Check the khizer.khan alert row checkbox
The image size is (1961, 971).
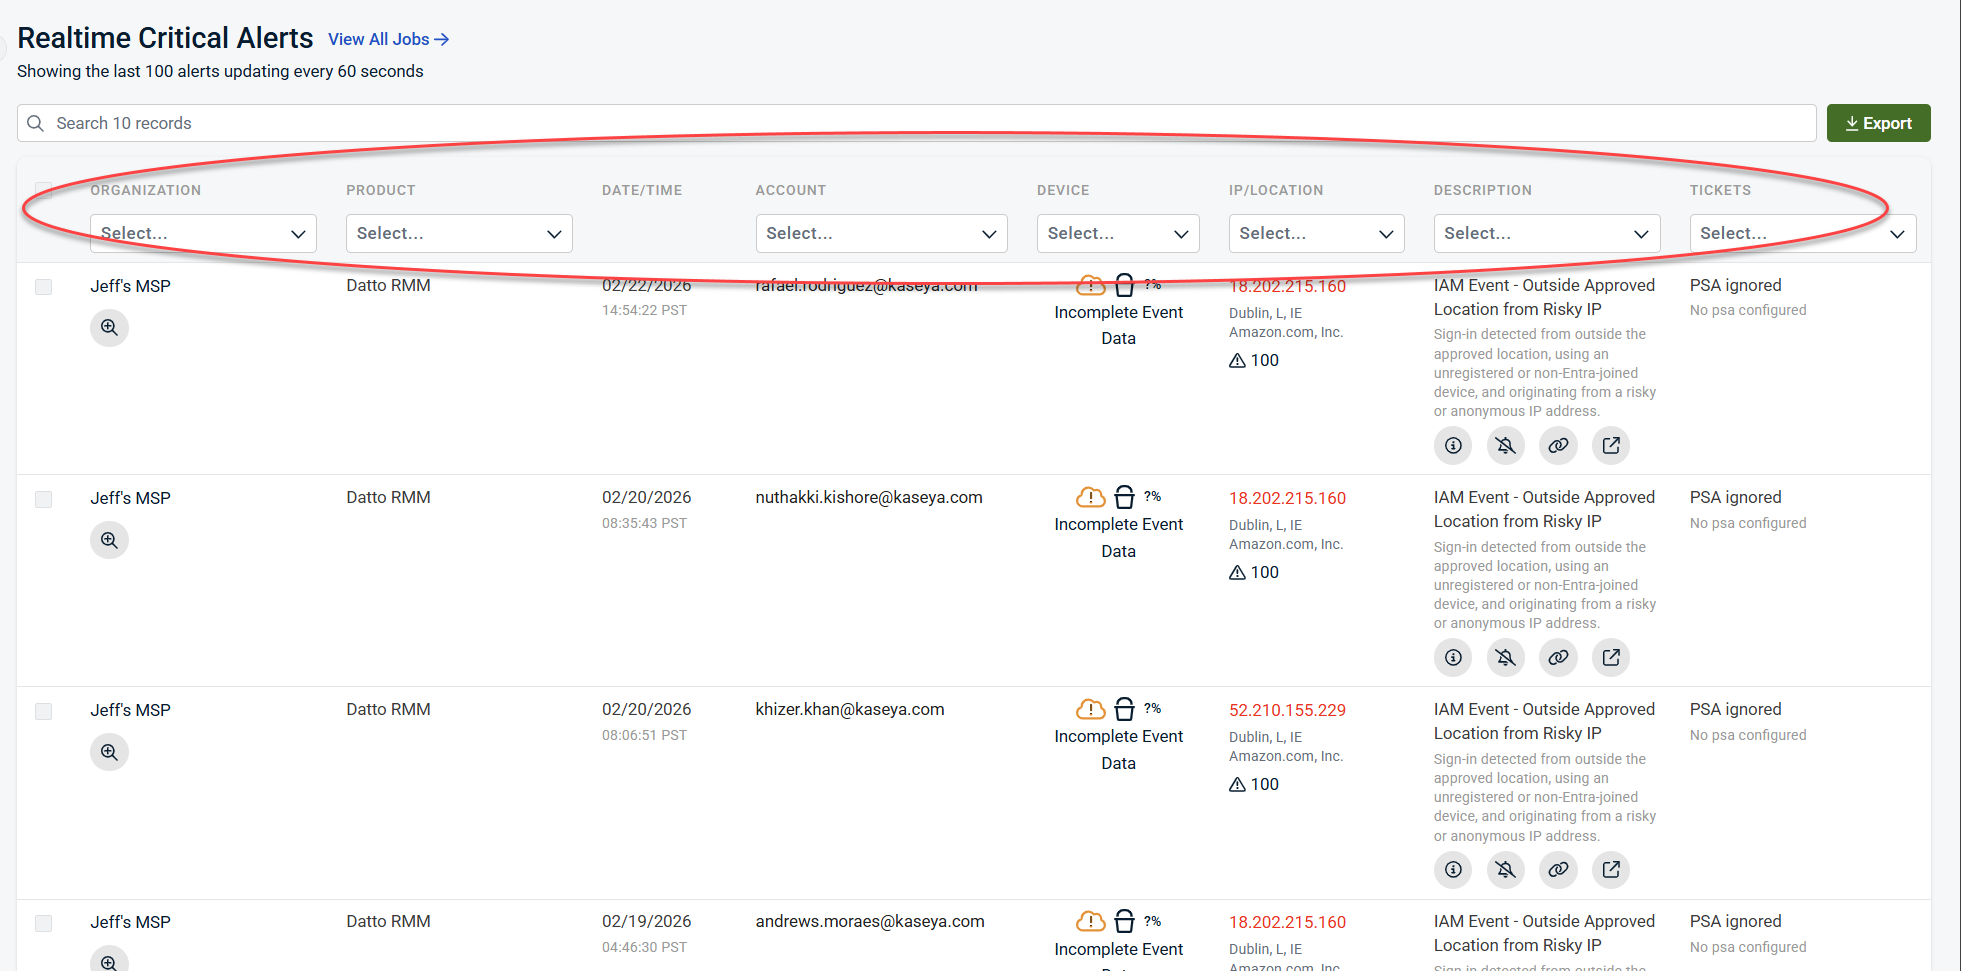click(44, 711)
